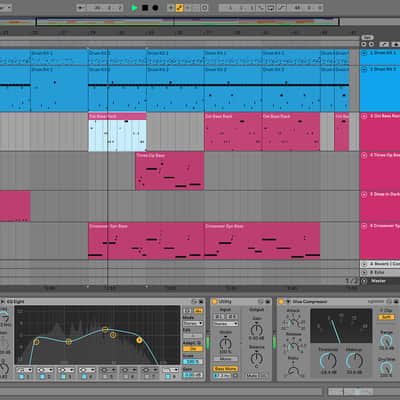Click the Utility Mono button
Image resolution: width=400 pixels, height=400 pixels.
[226, 359]
